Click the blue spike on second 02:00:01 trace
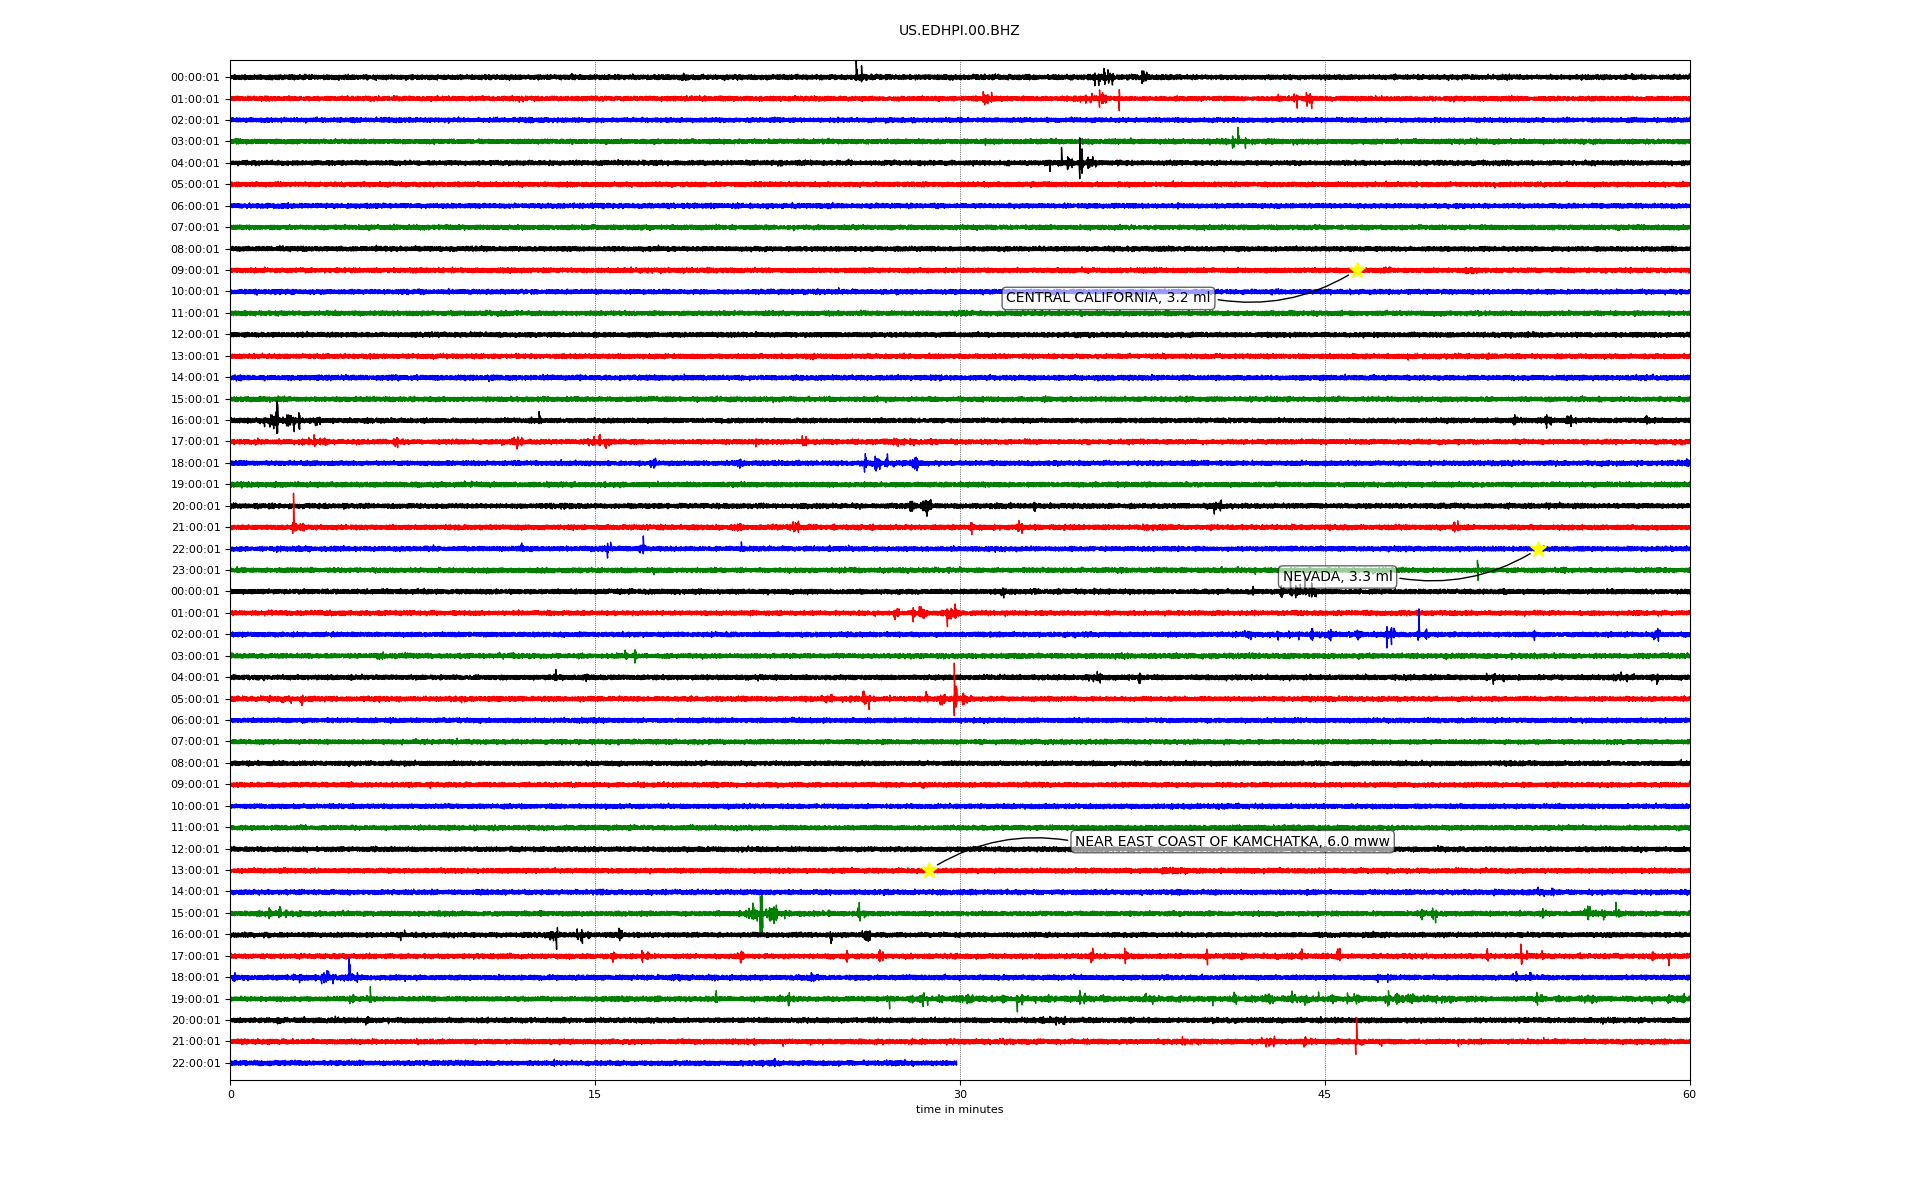Screen dimensions: 1920x1200 1418,624
